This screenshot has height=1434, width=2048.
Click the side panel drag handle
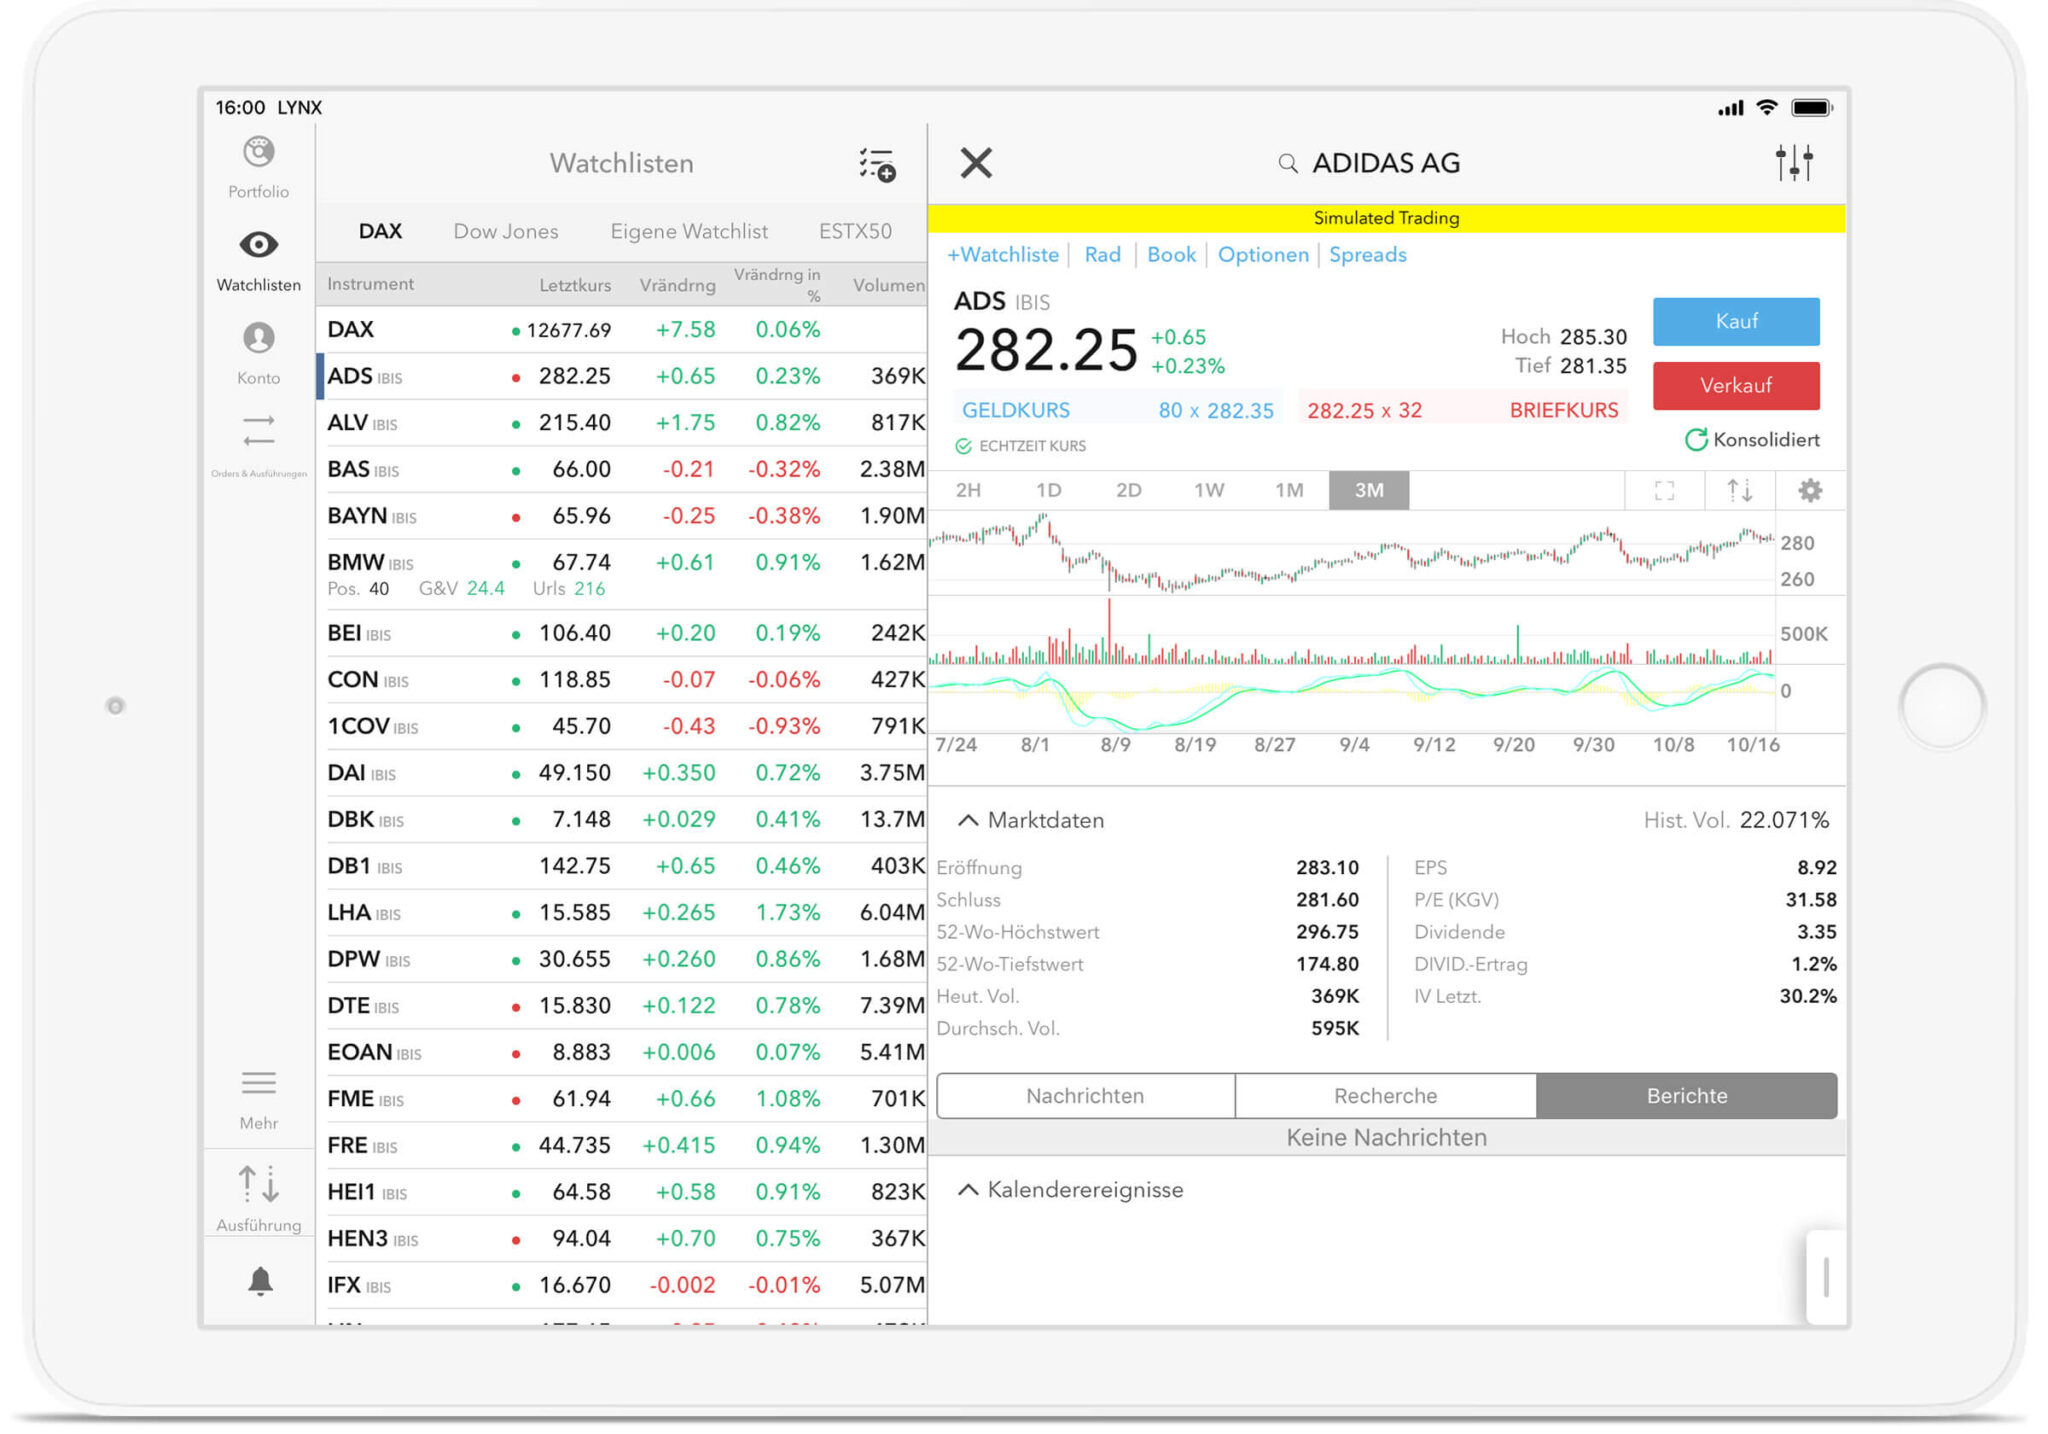pos(1826,1277)
